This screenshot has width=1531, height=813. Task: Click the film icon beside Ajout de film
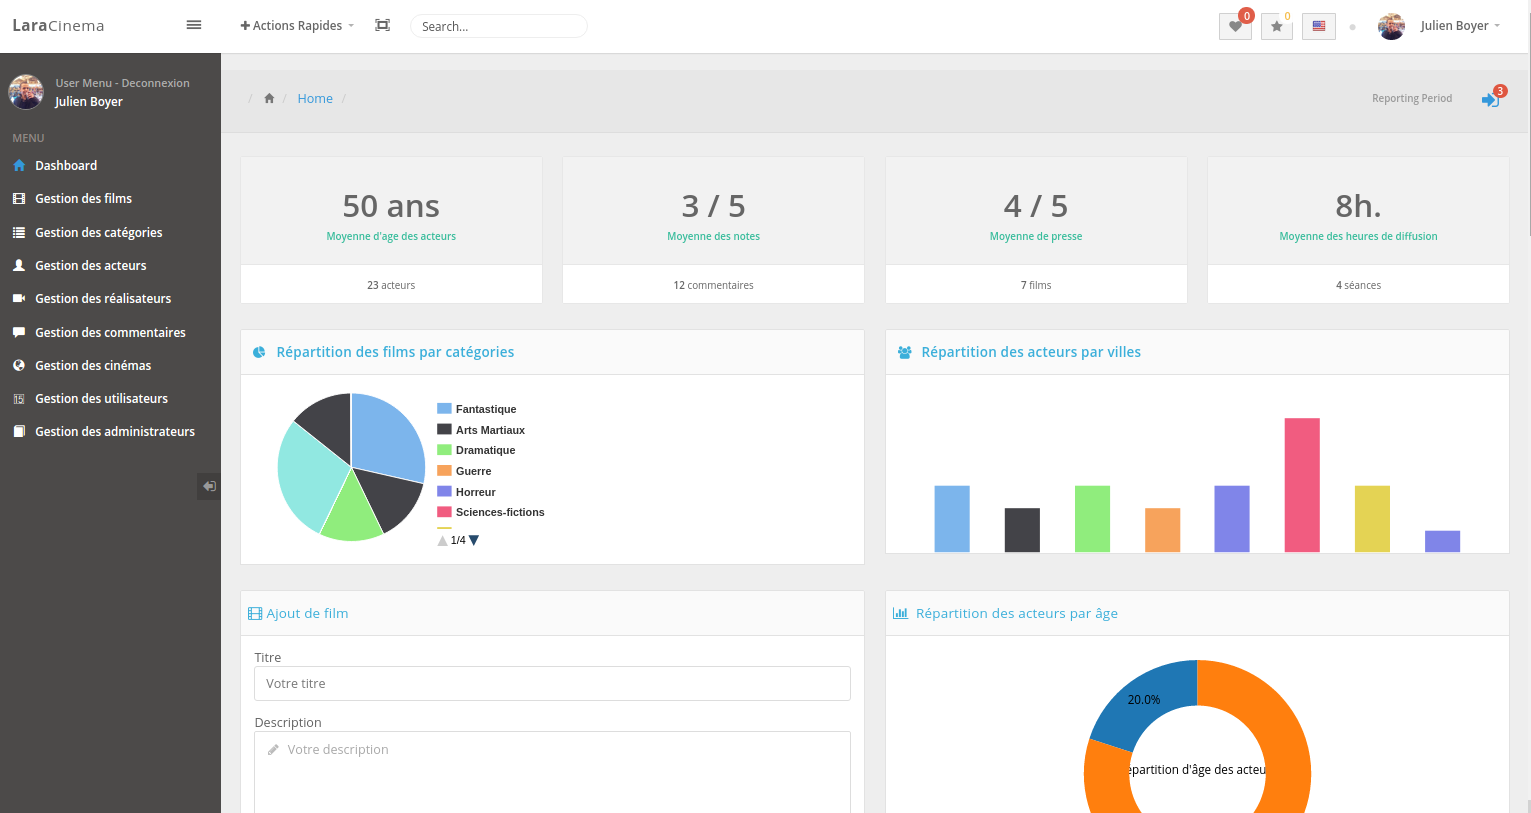tap(255, 614)
